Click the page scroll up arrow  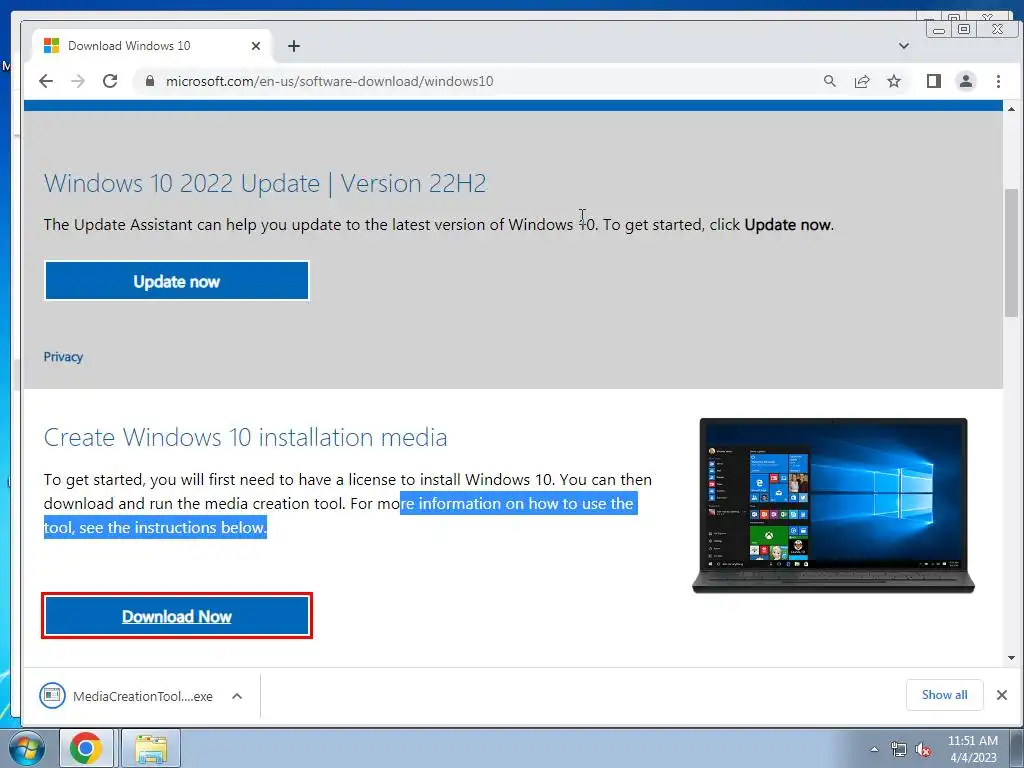click(1012, 108)
